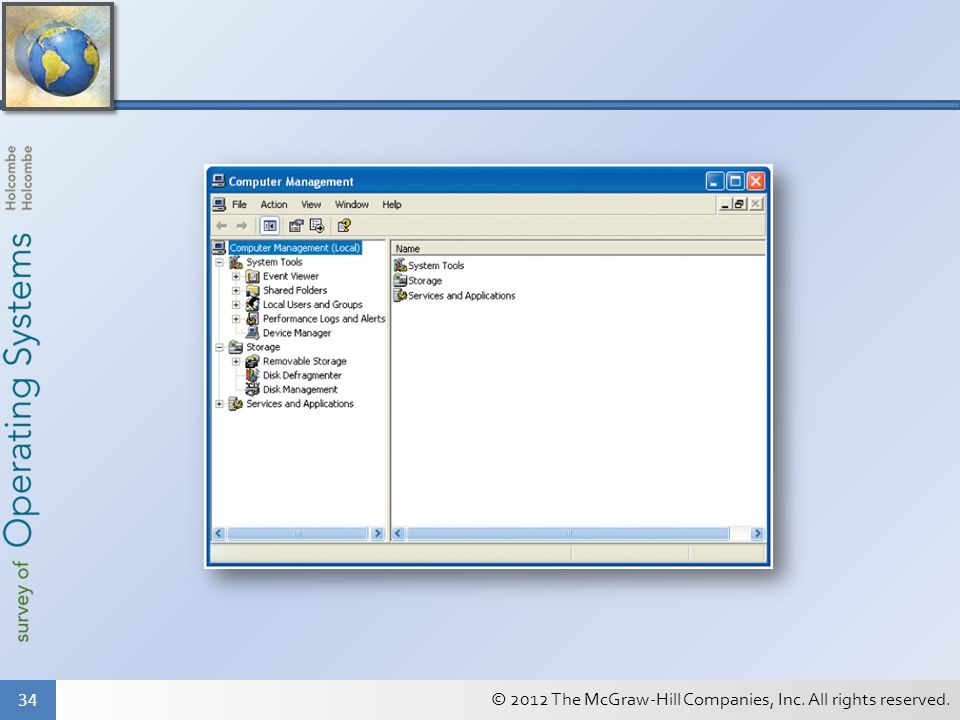Collapse the Storage node
Screen dimensions: 960x720
click(x=219, y=347)
